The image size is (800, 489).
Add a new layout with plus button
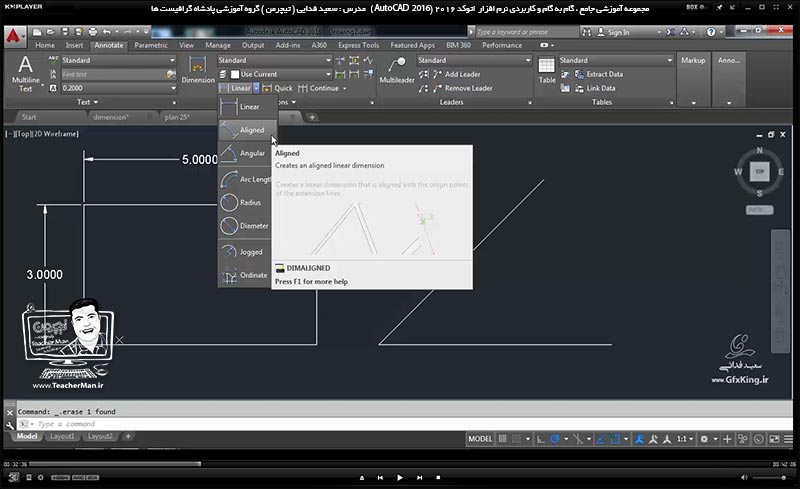point(128,436)
